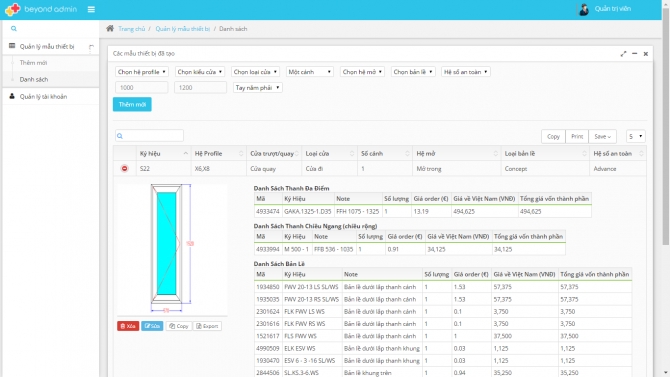Click the Quản lý tài khoản user icon
670x377 pixels.
[x=12, y=96]
